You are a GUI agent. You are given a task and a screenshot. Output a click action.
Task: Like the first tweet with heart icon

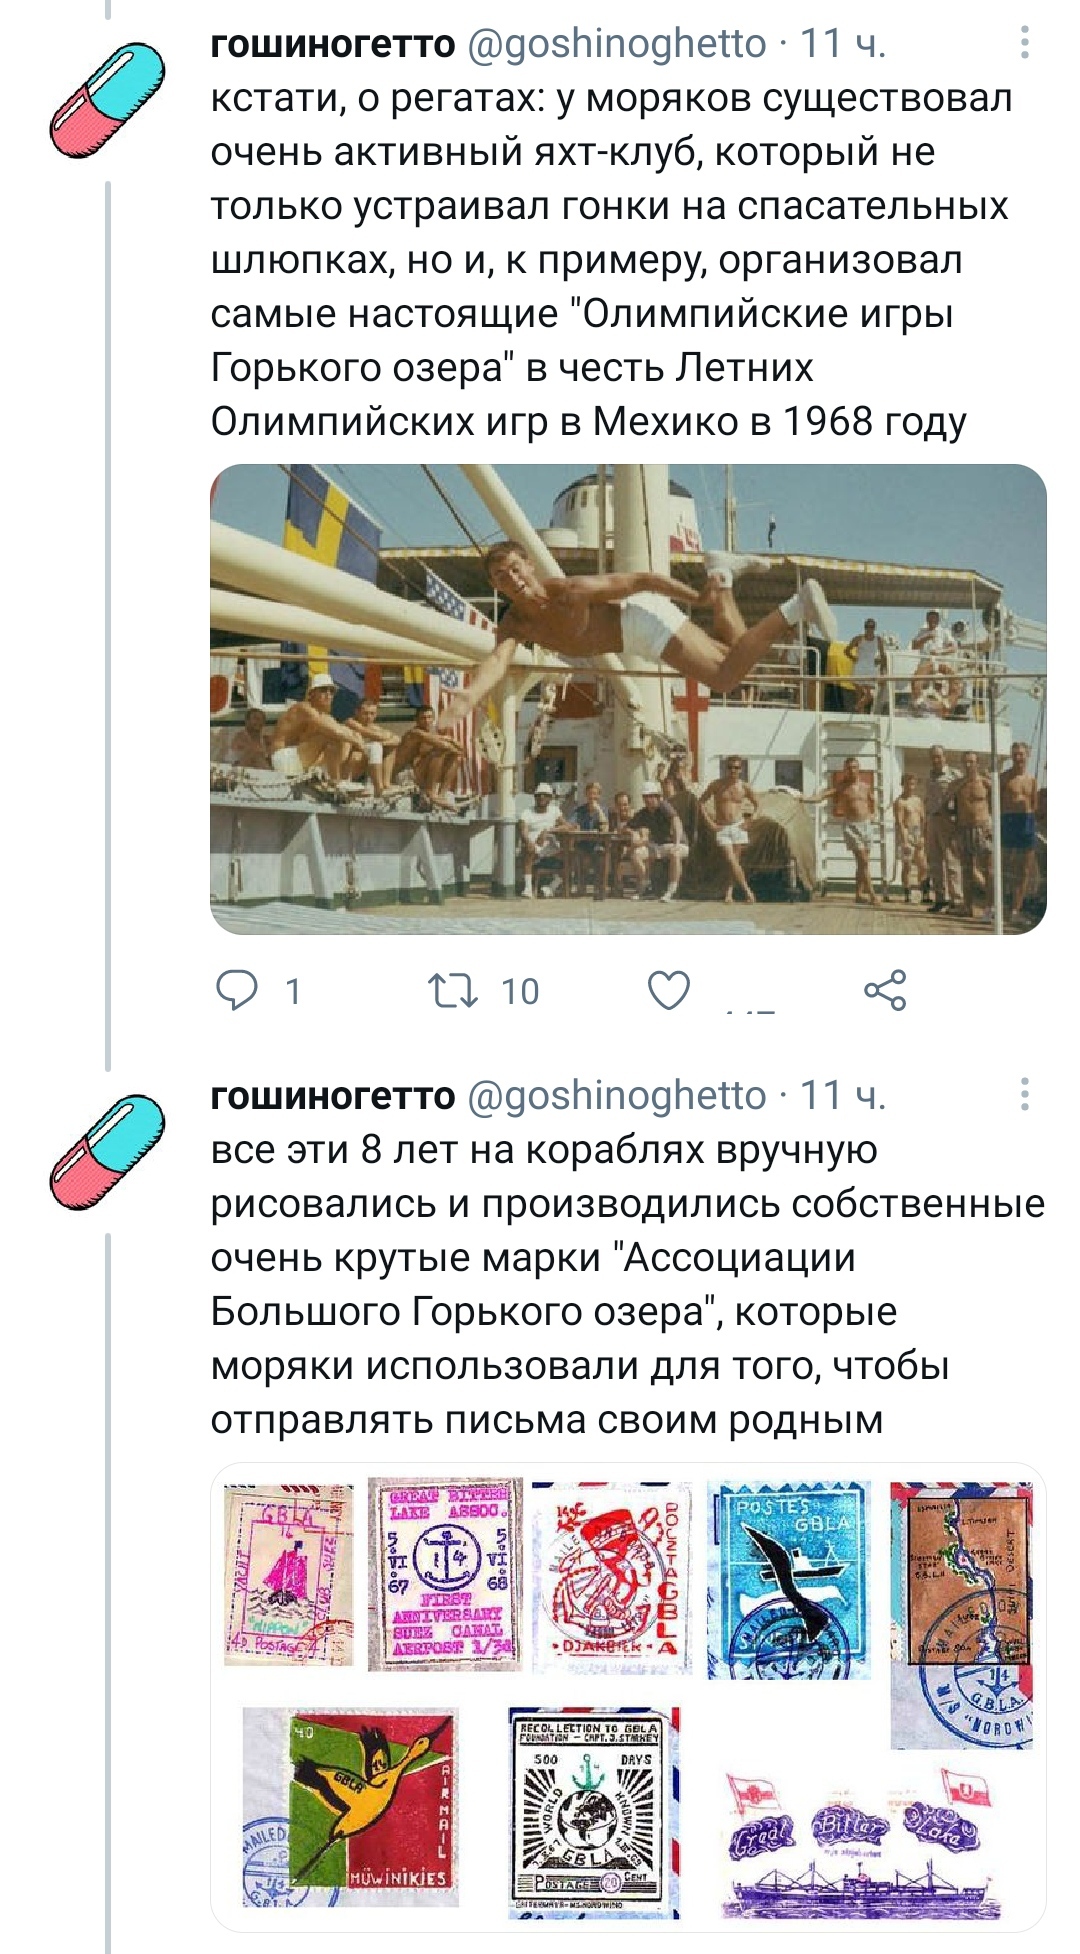[669, 990]
